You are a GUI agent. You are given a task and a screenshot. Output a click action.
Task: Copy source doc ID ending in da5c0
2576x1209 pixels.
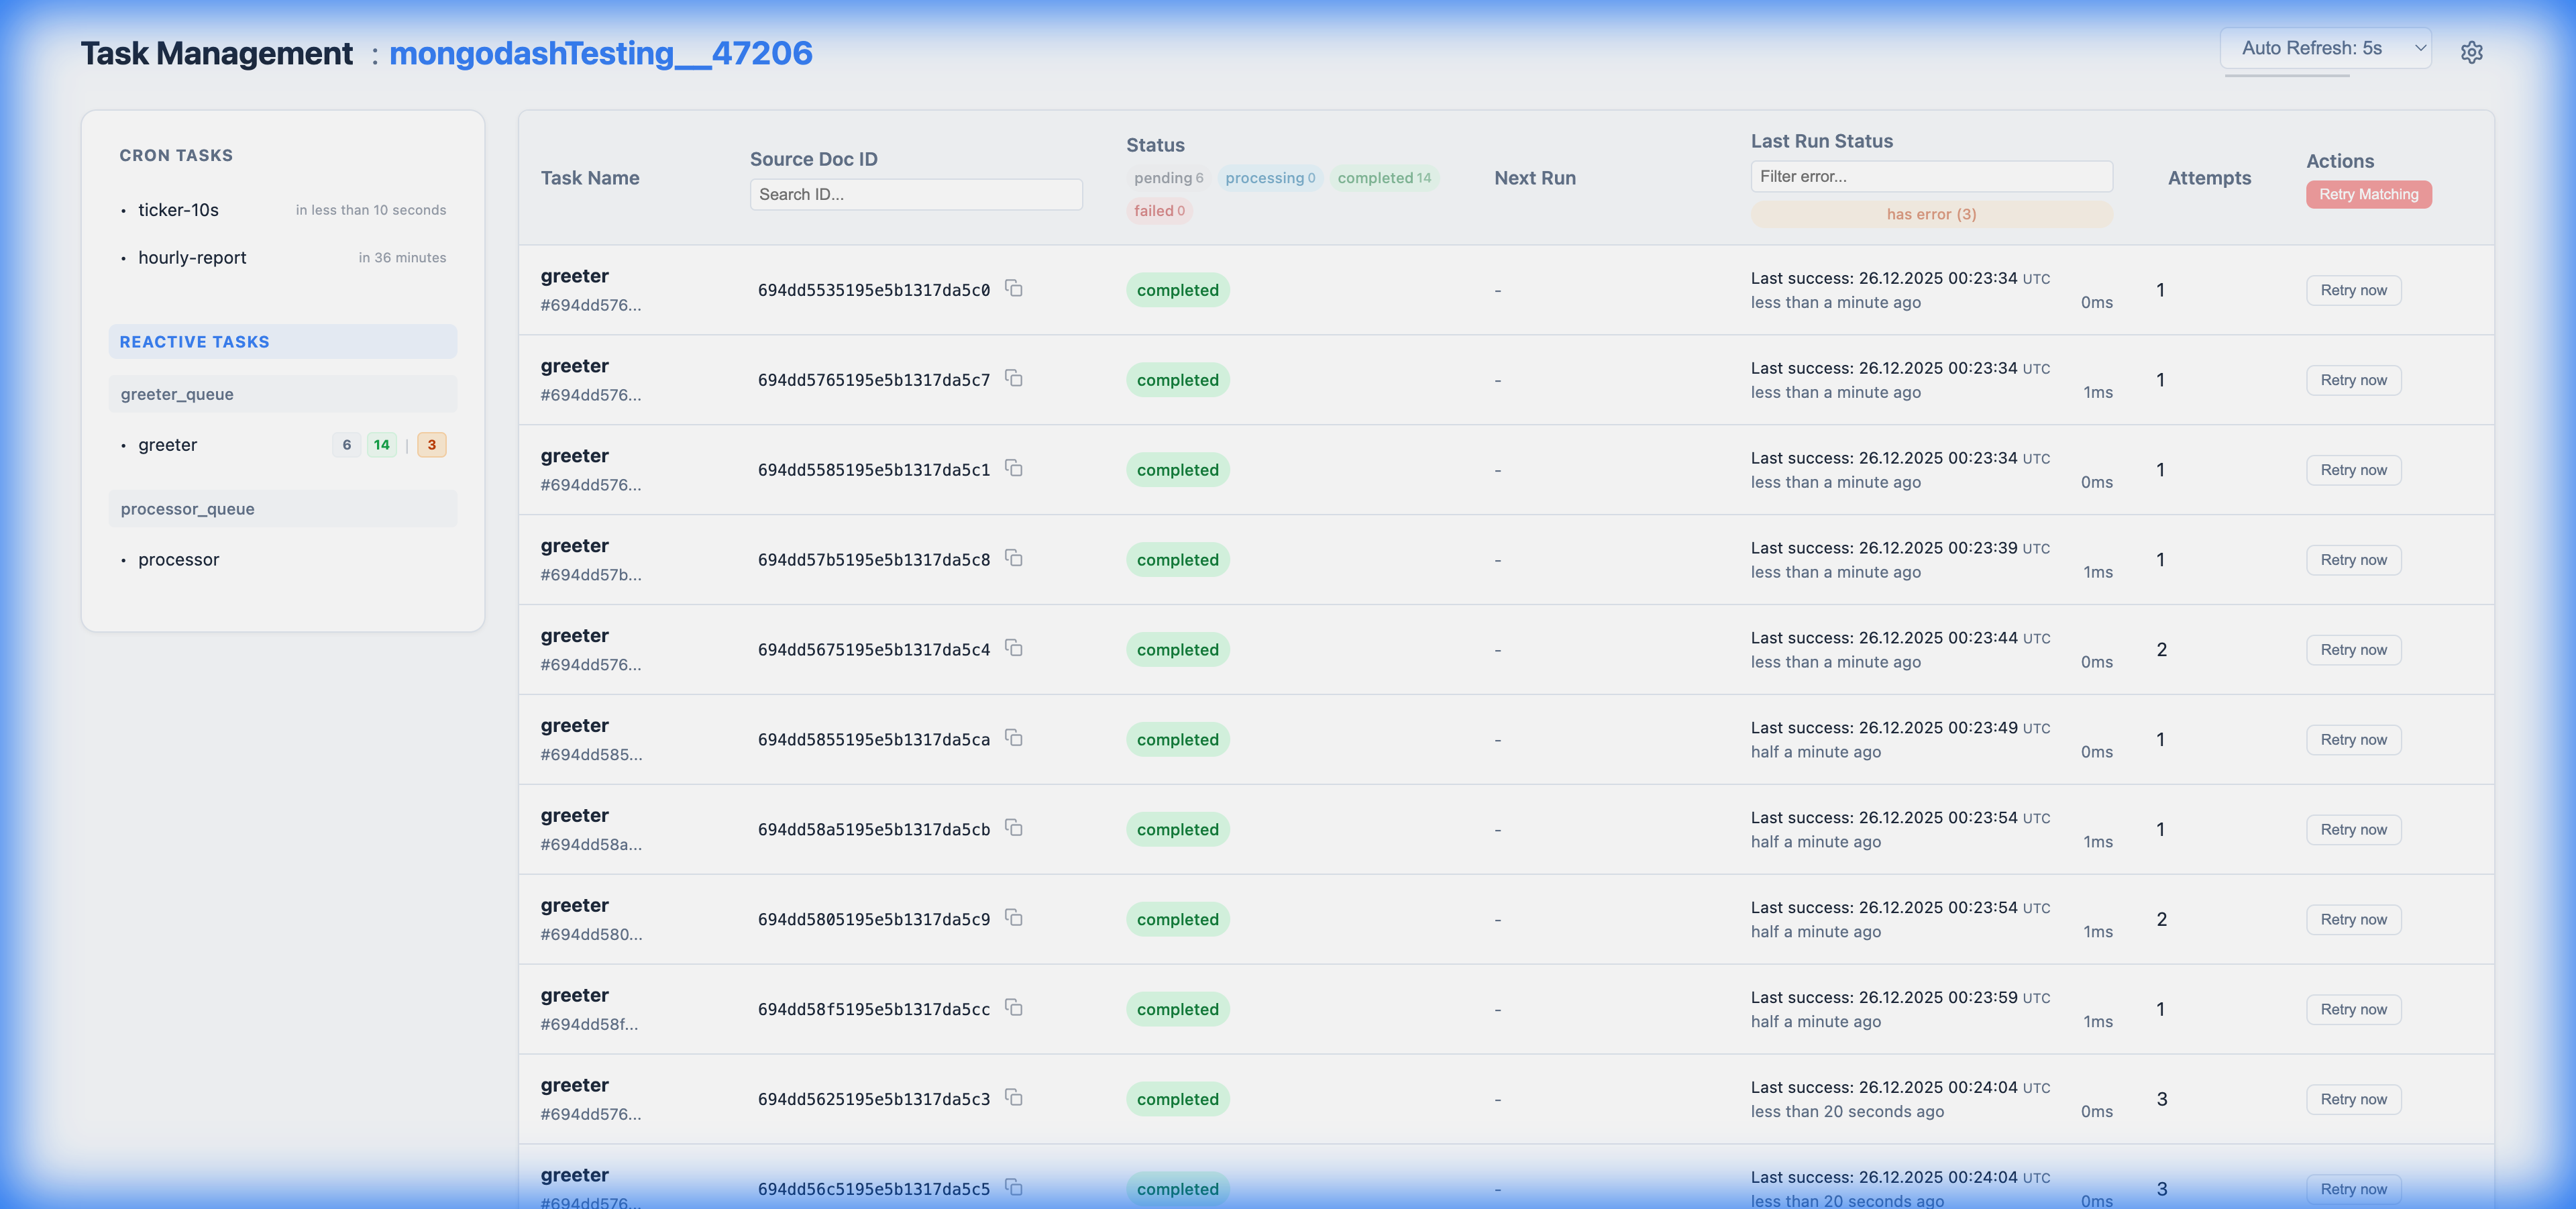point(1014,288)
